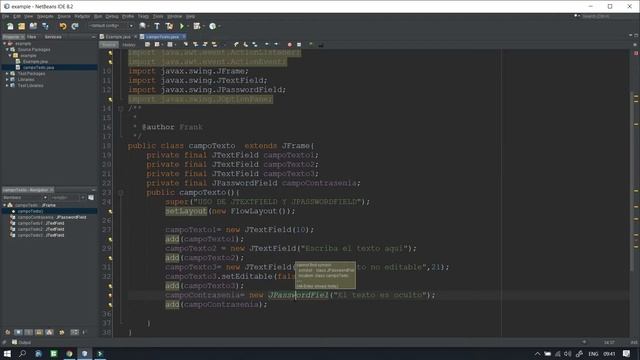Viewport: 640px width, 360px height.
Task: Click the Redo arrow icon
Action: pyautogui.click(x=75, y=26)
